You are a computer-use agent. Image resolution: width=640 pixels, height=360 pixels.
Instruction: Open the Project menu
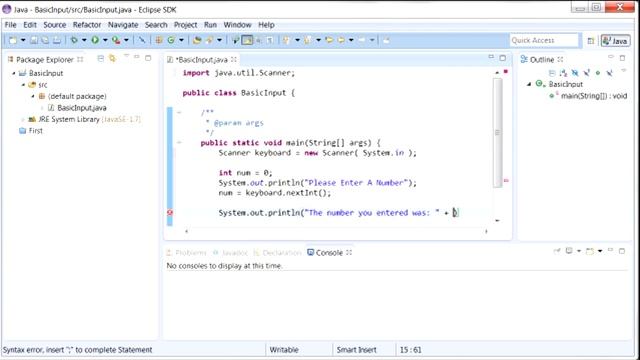(x=185, y=25)
